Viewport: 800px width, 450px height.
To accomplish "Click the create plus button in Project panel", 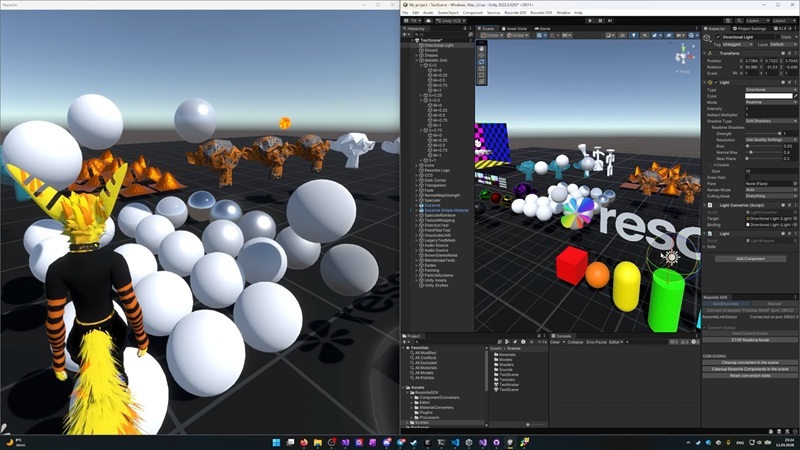I will [x=405, y=342].
